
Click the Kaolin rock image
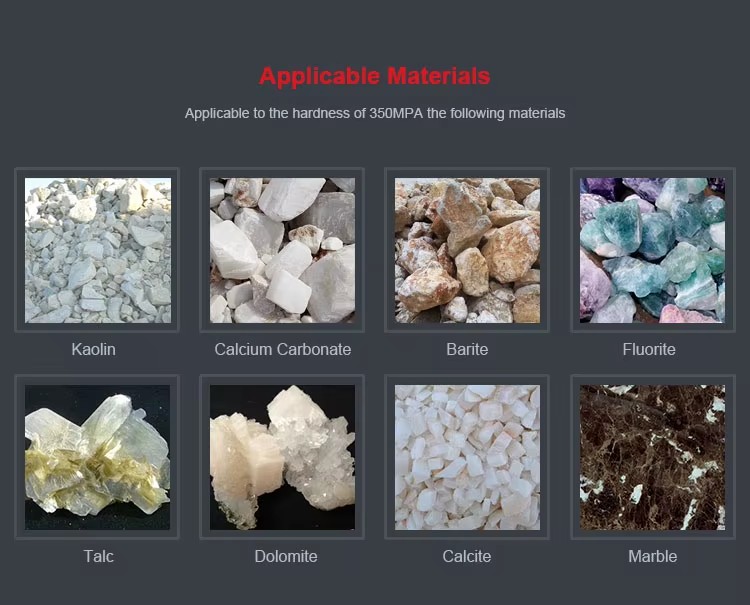[x=98, y=250]
